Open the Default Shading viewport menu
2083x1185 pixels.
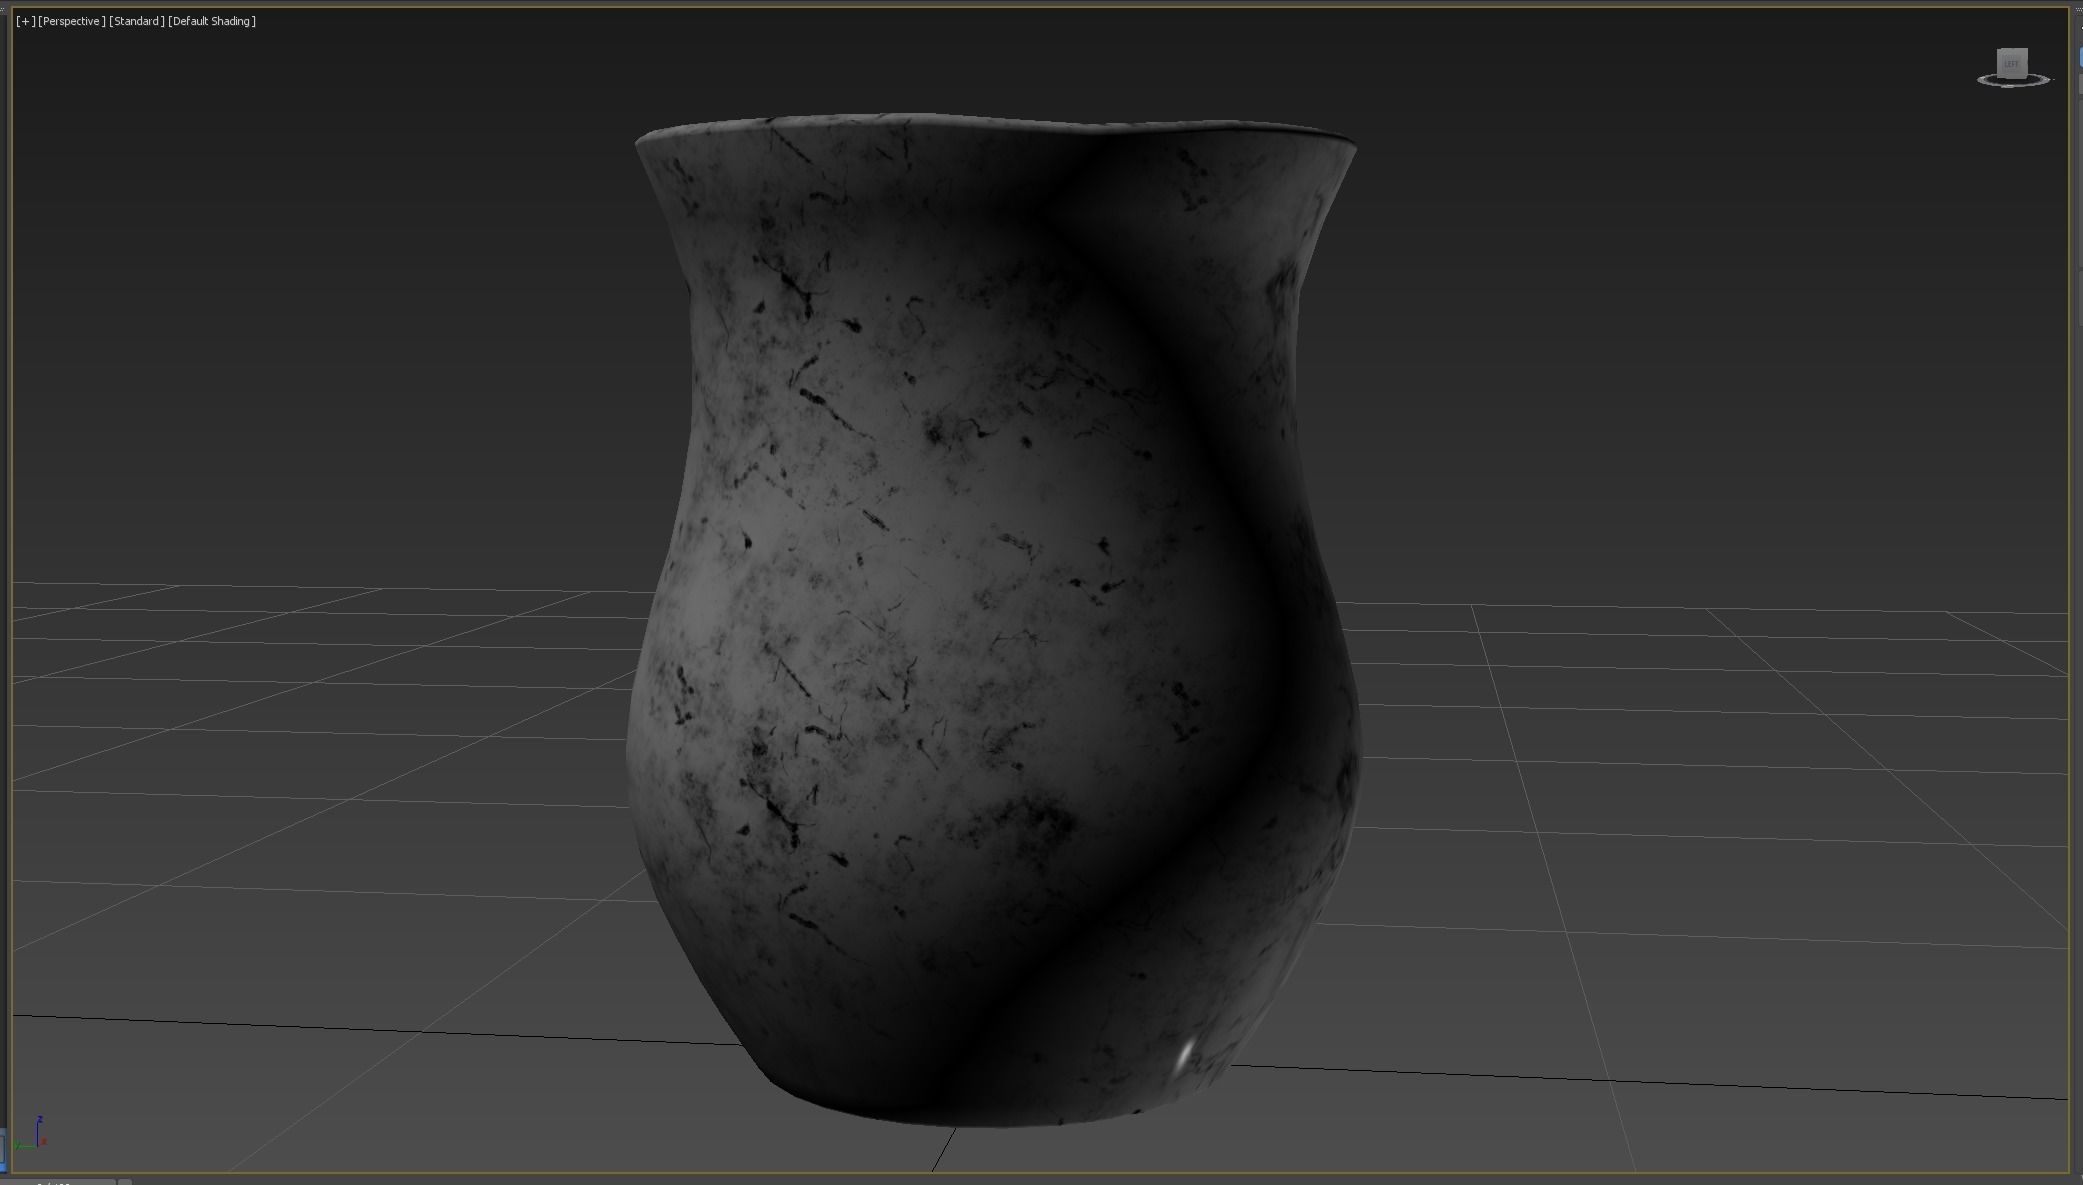pos(212,21)
